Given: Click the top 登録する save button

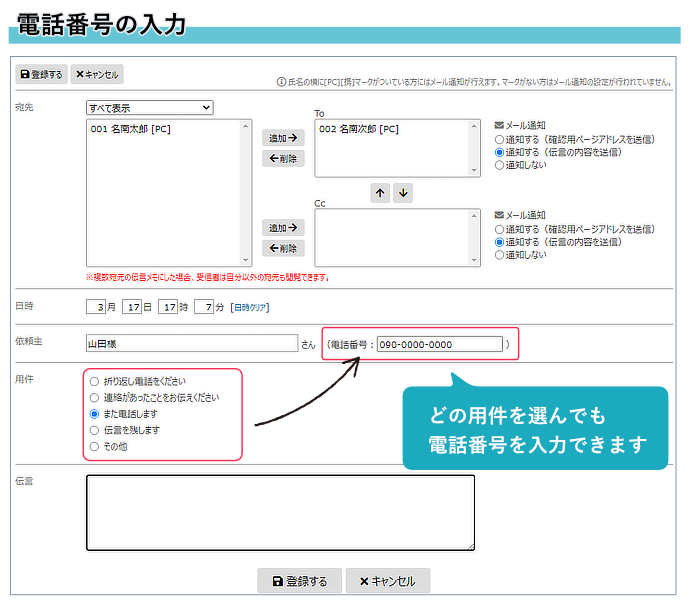Looking at the screenshot, I should tap(41, 74).
